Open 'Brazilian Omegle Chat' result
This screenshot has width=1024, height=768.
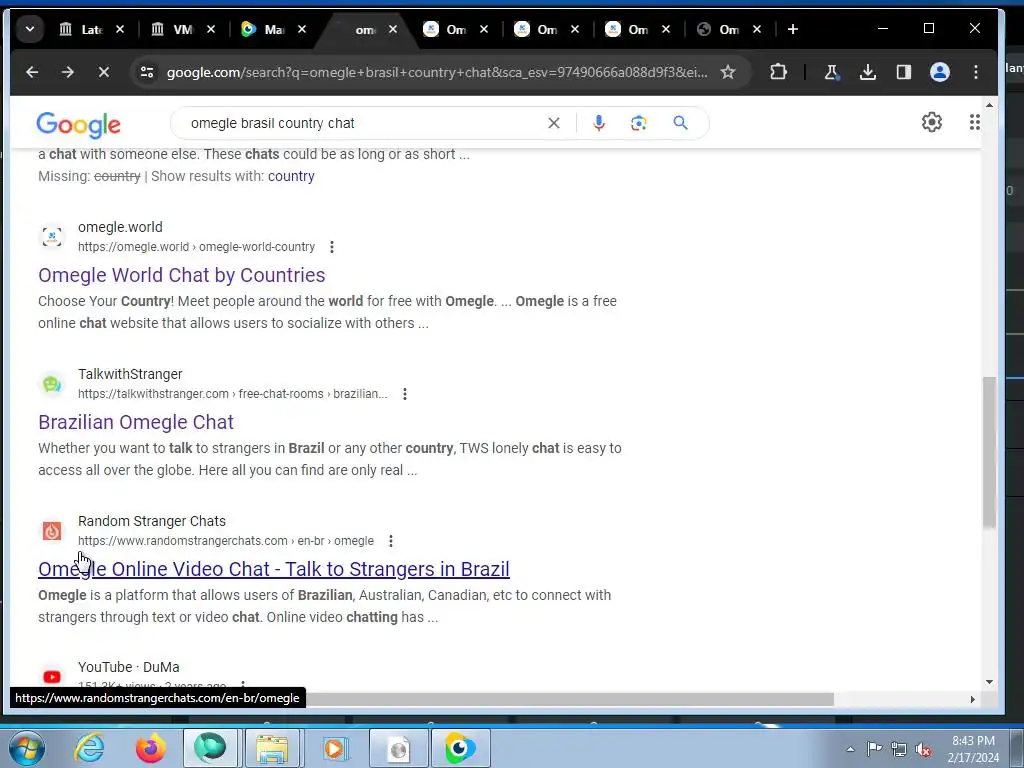click(136, 422)
